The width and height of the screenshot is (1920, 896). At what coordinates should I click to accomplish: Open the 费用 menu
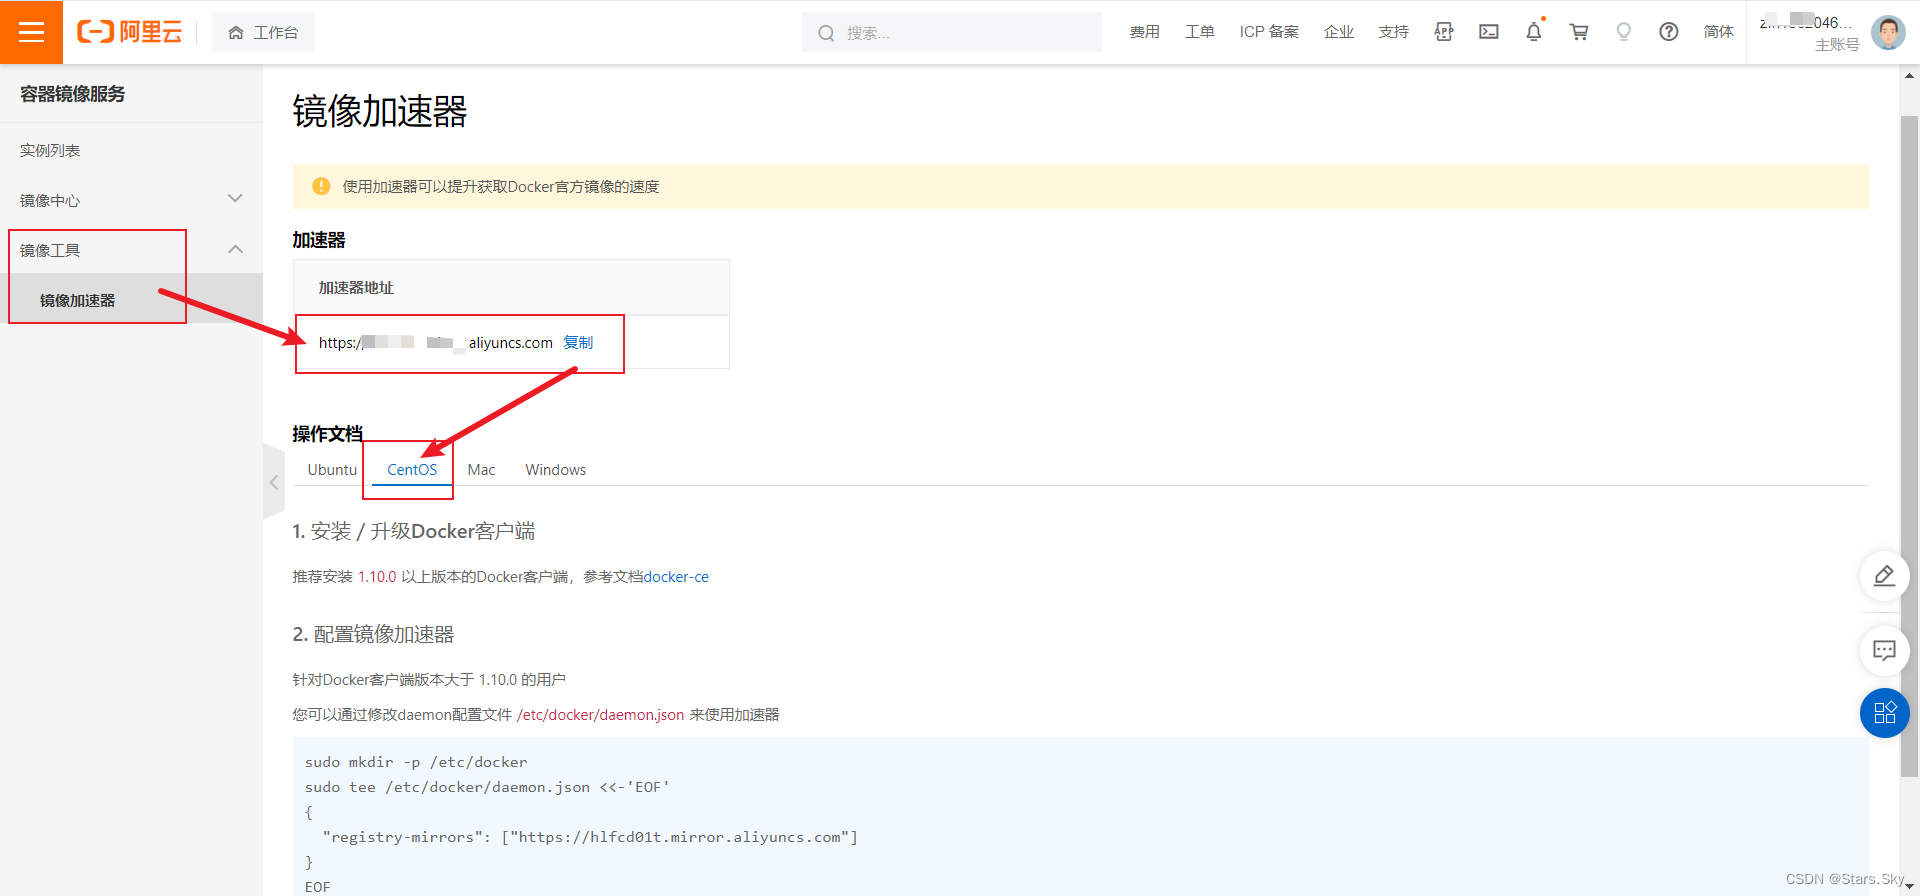point(1145,32)
